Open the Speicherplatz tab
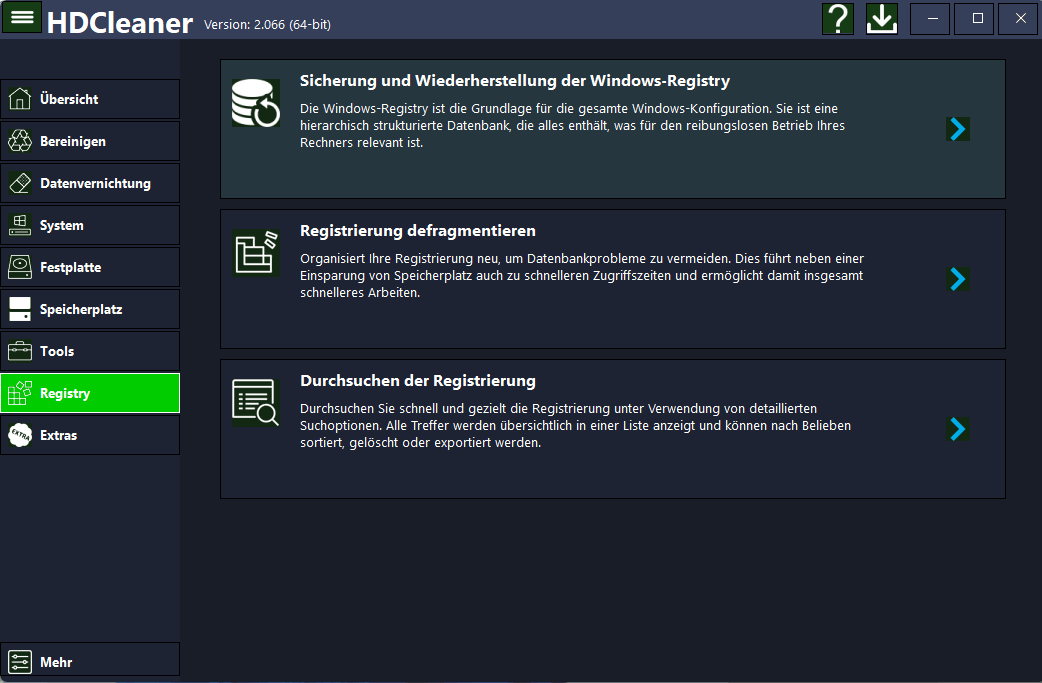The width and height of the screenshot is (1042, 683). (90, 309)
